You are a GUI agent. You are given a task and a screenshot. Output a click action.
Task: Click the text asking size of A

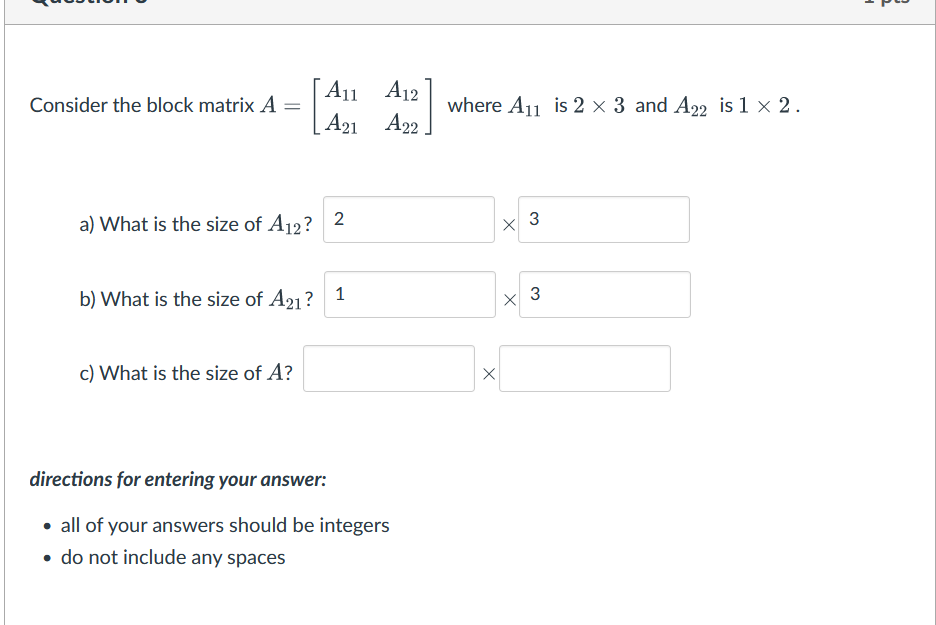pyautogui.click(x=185, y=372)
